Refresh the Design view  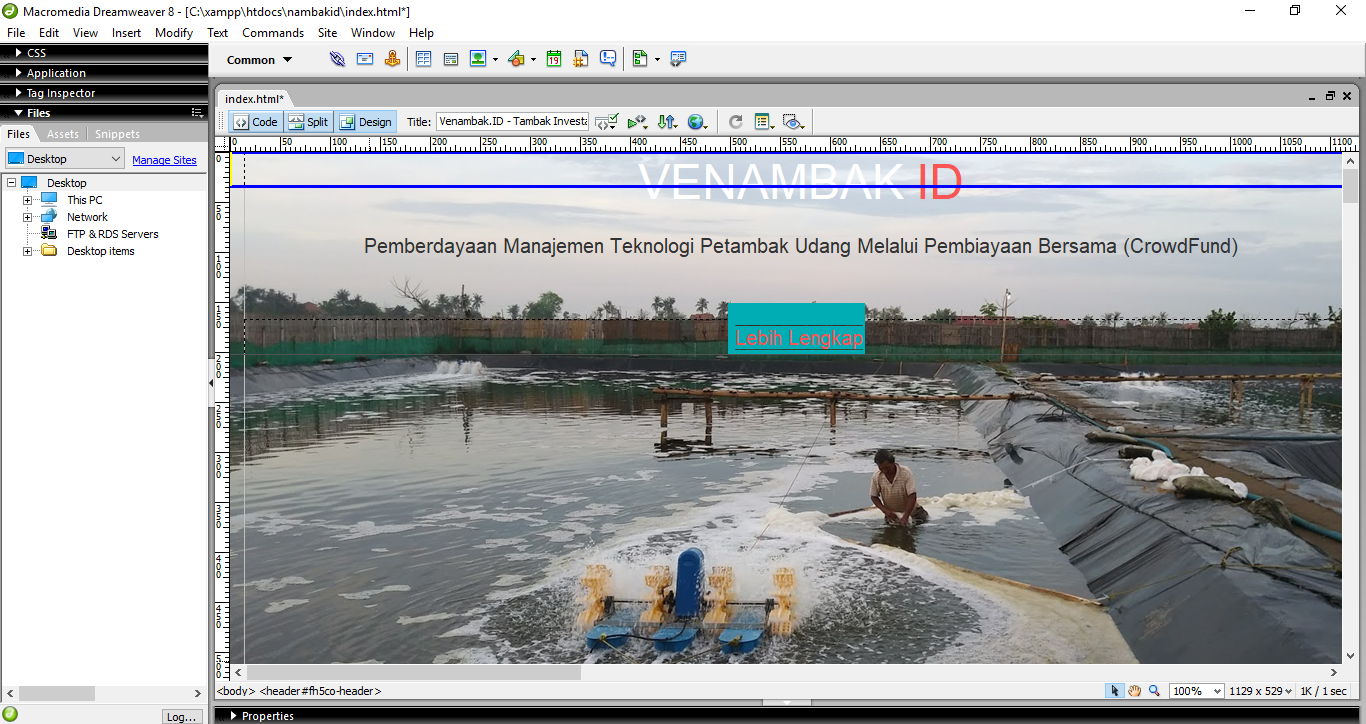[x=735, y=121]
